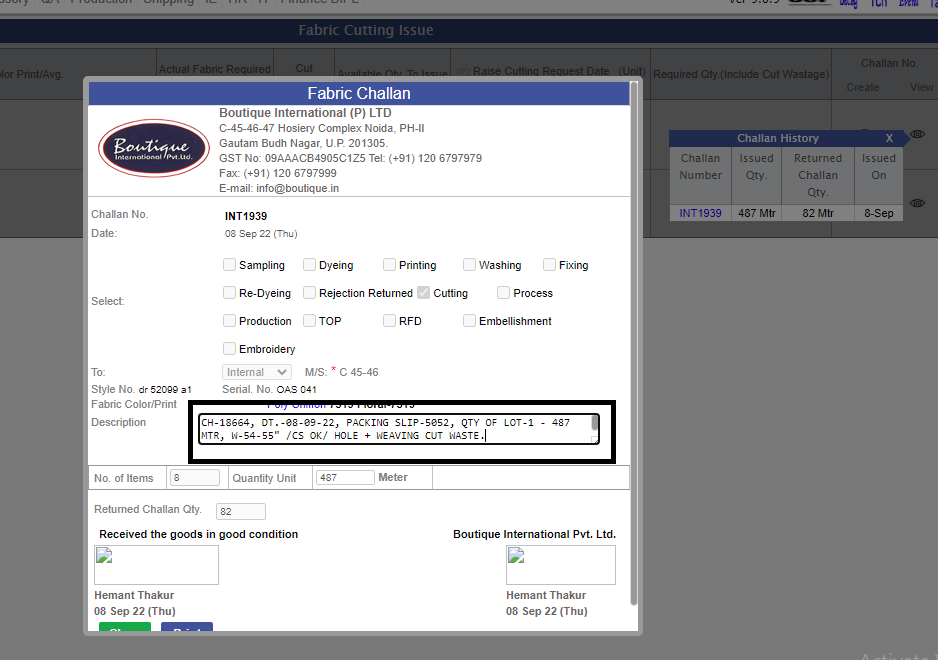
Task: Click the Fabric Challan title bar
Action: 359,93
